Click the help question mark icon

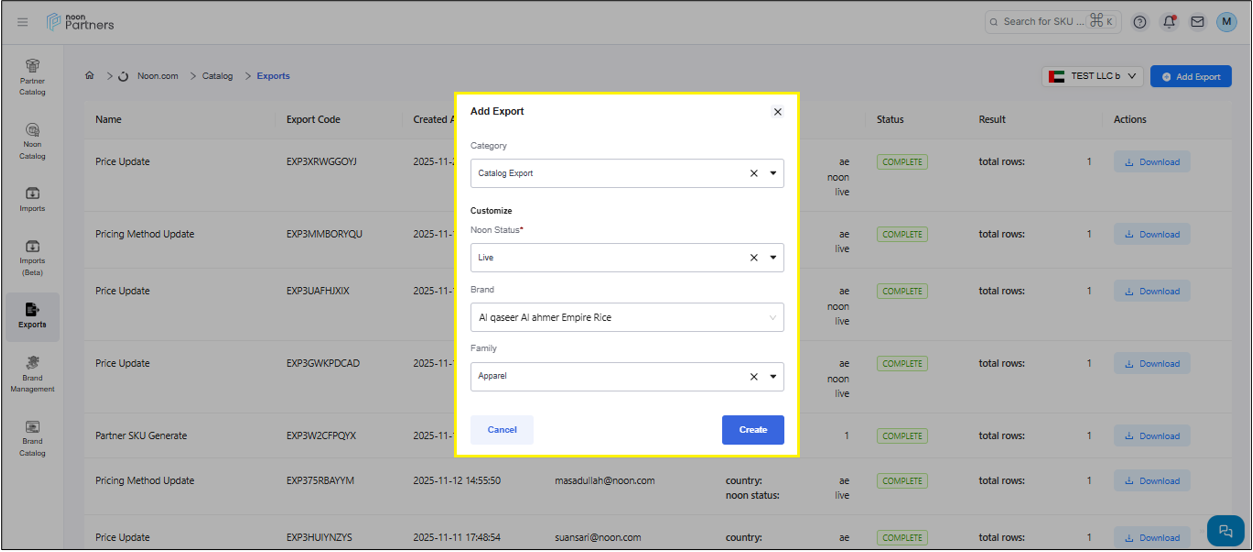click(x=1140, y=22)
